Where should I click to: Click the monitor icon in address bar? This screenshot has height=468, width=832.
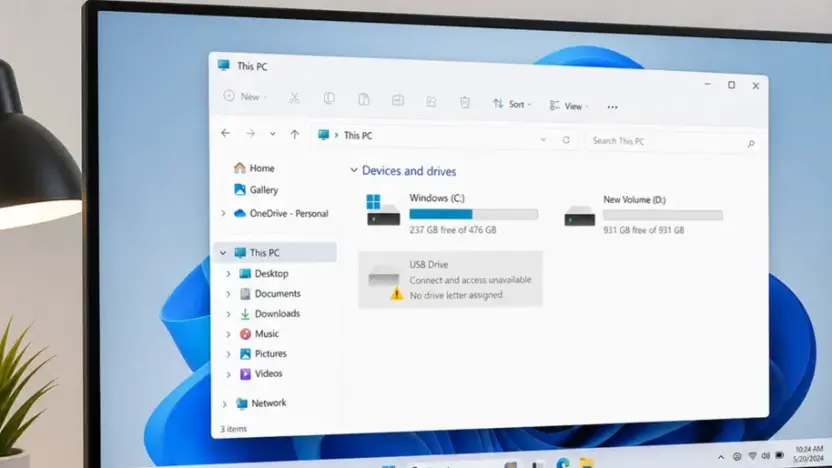[x=323, y=135]
